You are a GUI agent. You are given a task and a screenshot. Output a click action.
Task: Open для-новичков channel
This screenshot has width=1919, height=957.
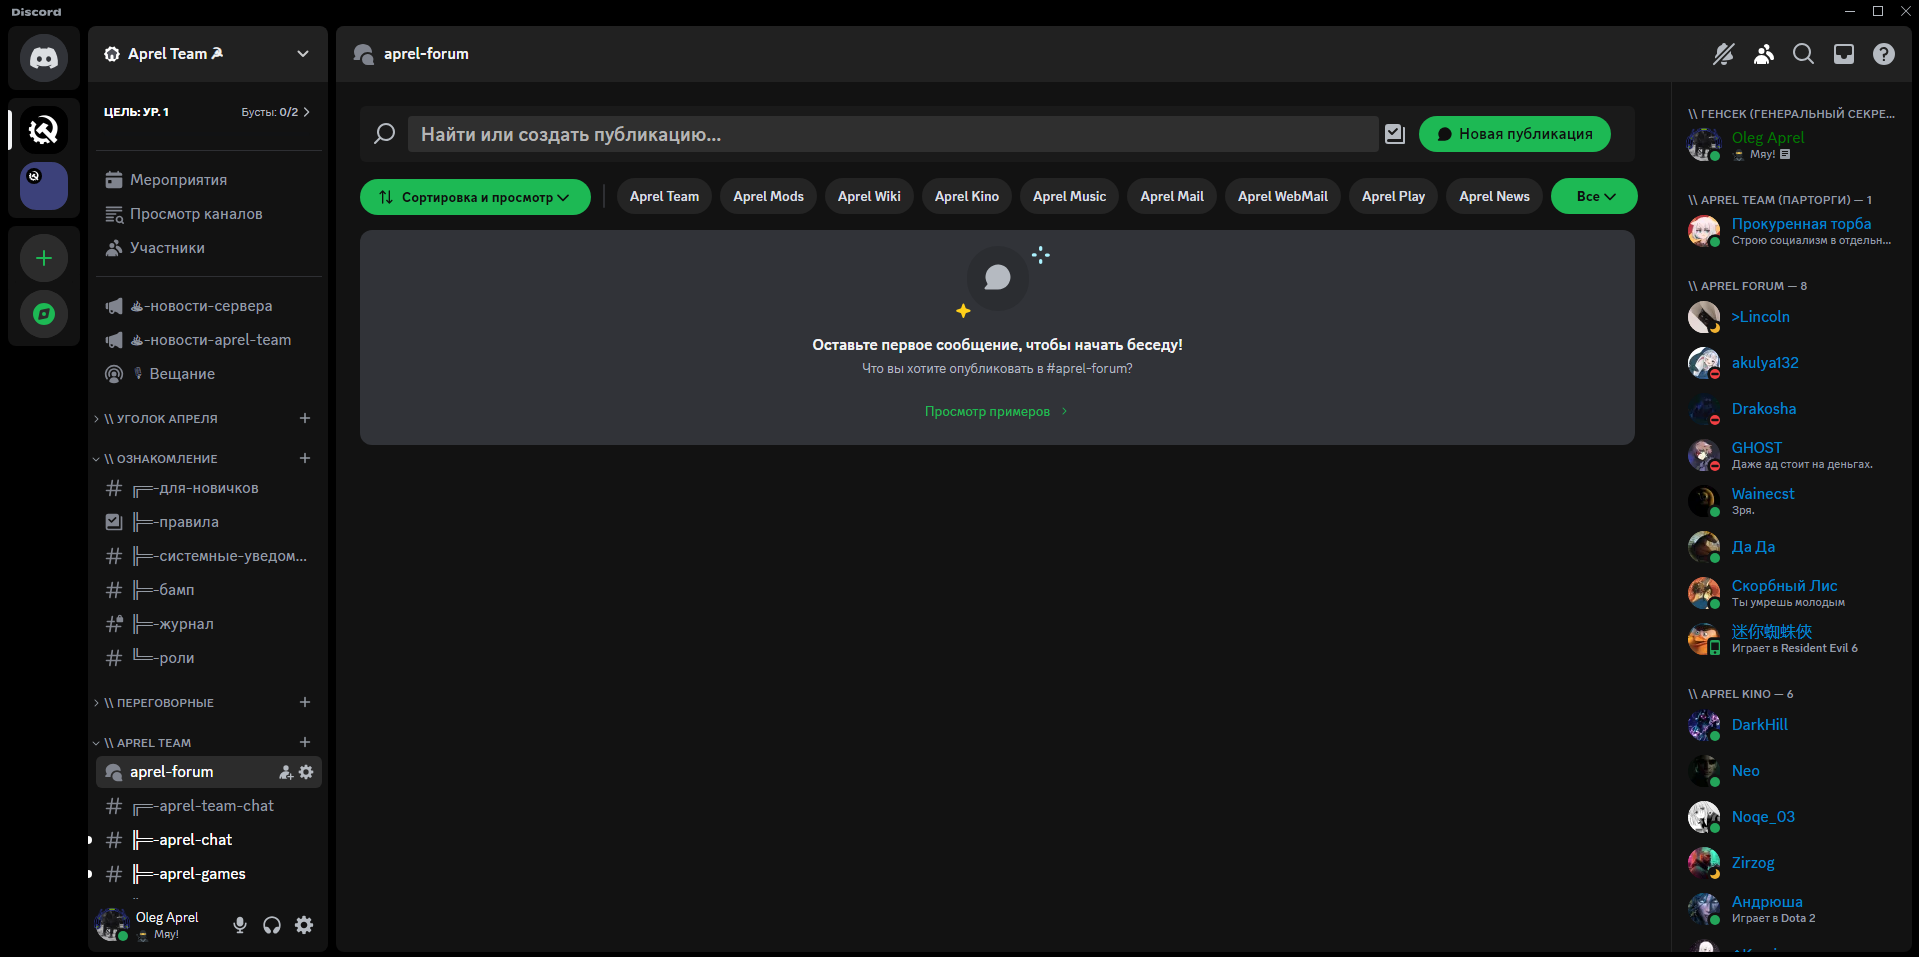[209, 488]
